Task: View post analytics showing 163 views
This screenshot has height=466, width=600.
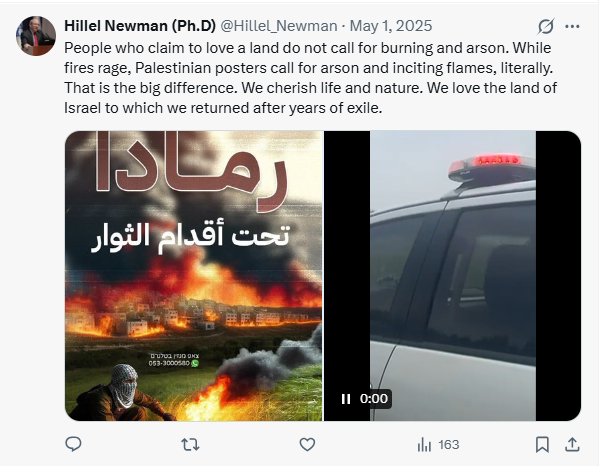Action: (438, 445)
